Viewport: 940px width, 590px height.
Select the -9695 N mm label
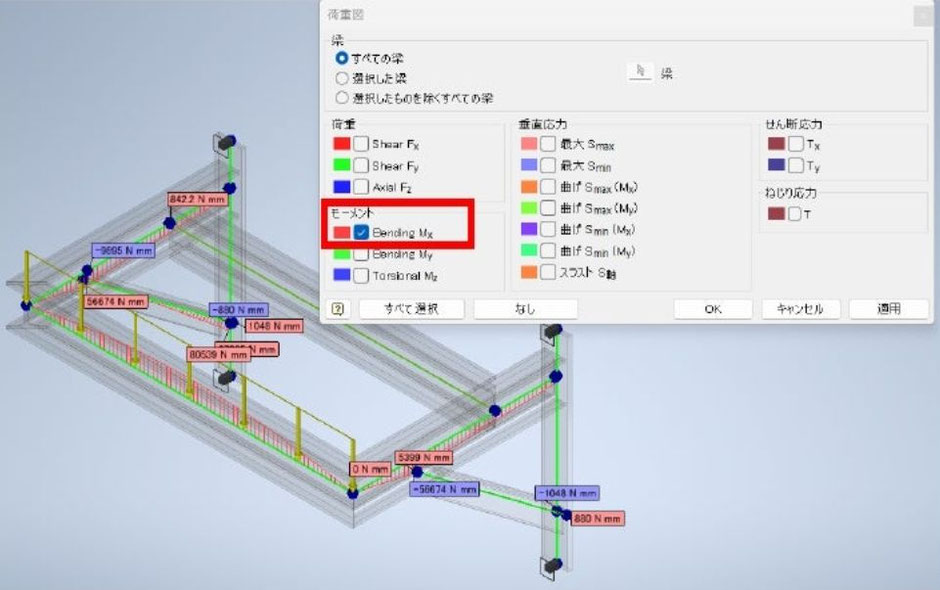coord(123,251)
